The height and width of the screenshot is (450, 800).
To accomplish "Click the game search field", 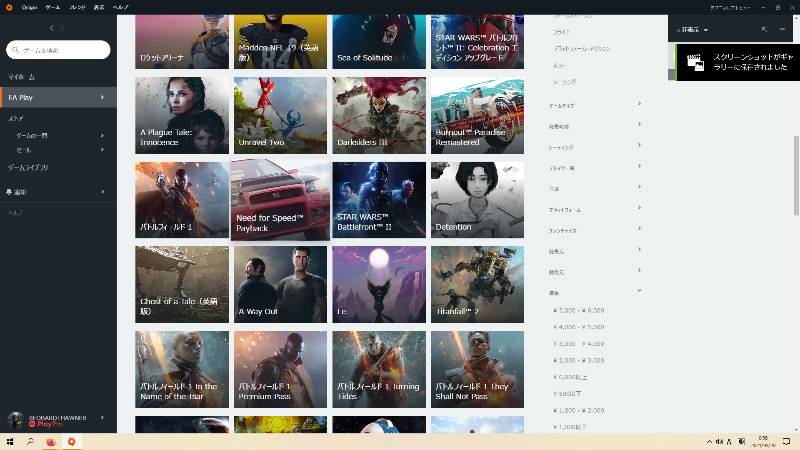I will [58, 50].
